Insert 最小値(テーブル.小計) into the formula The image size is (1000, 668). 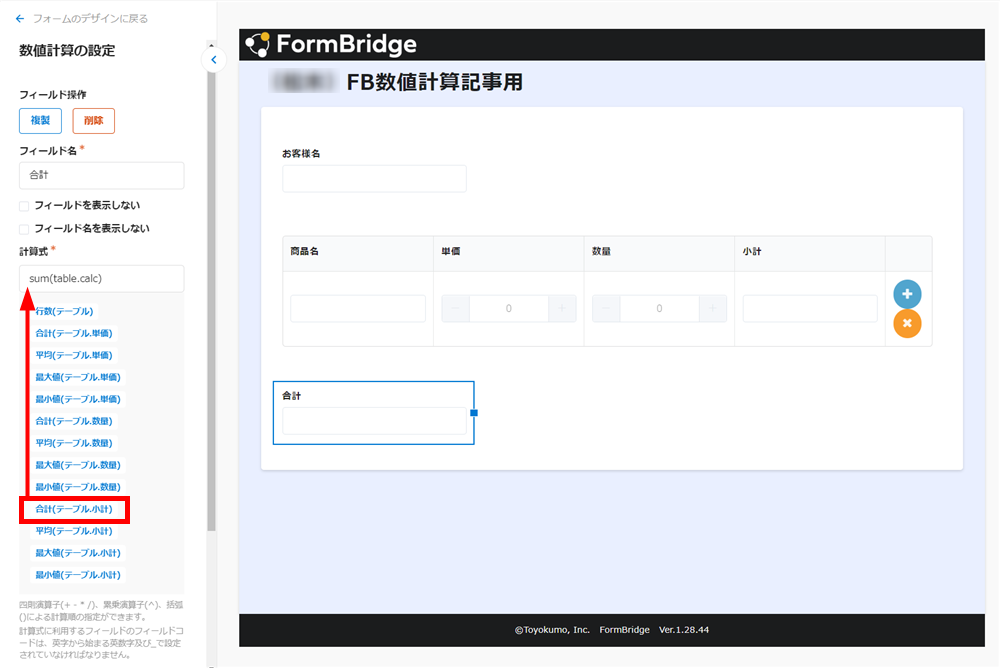click(x=78, y=575)
